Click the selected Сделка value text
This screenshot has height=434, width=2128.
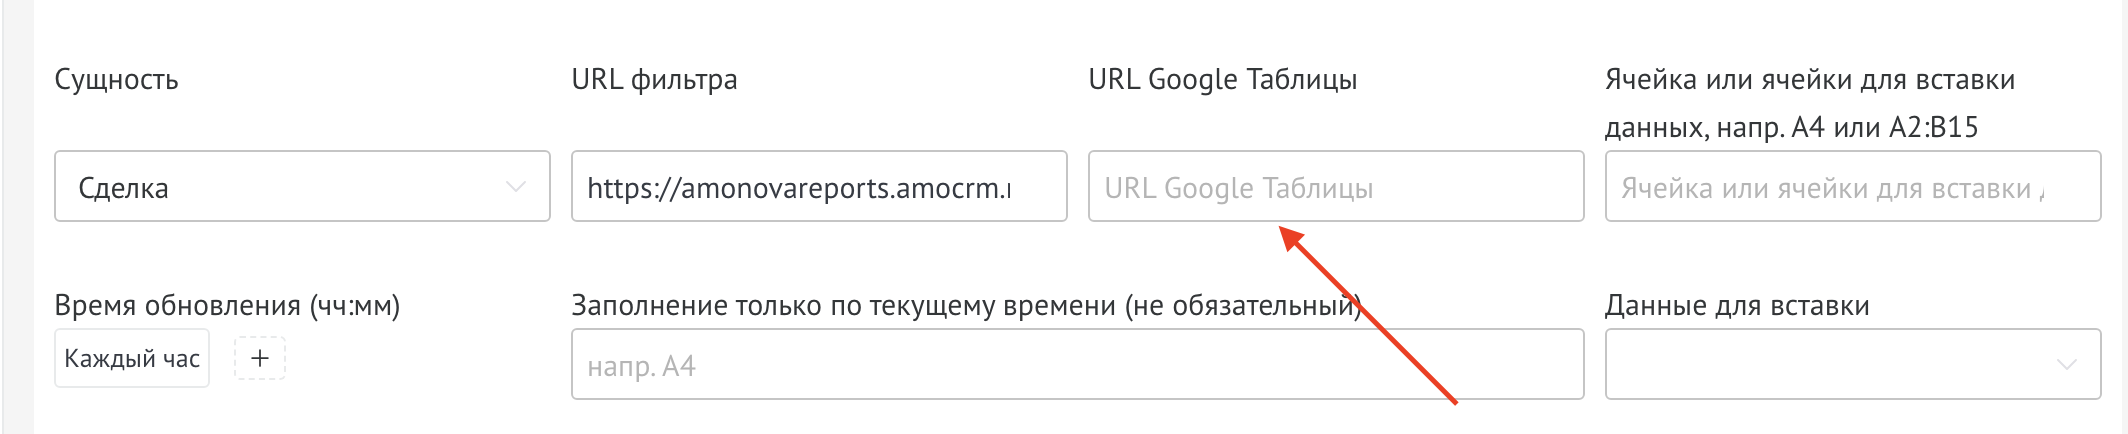(123, 188)
